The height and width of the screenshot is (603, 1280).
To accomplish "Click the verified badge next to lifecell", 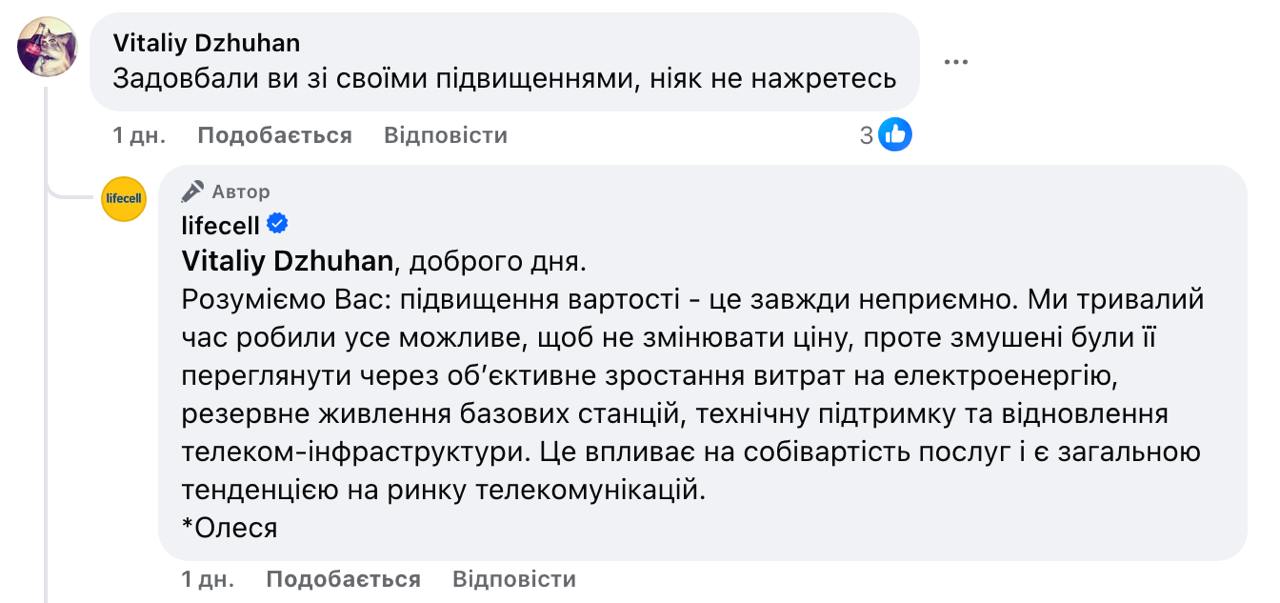I will pos(278,224).
